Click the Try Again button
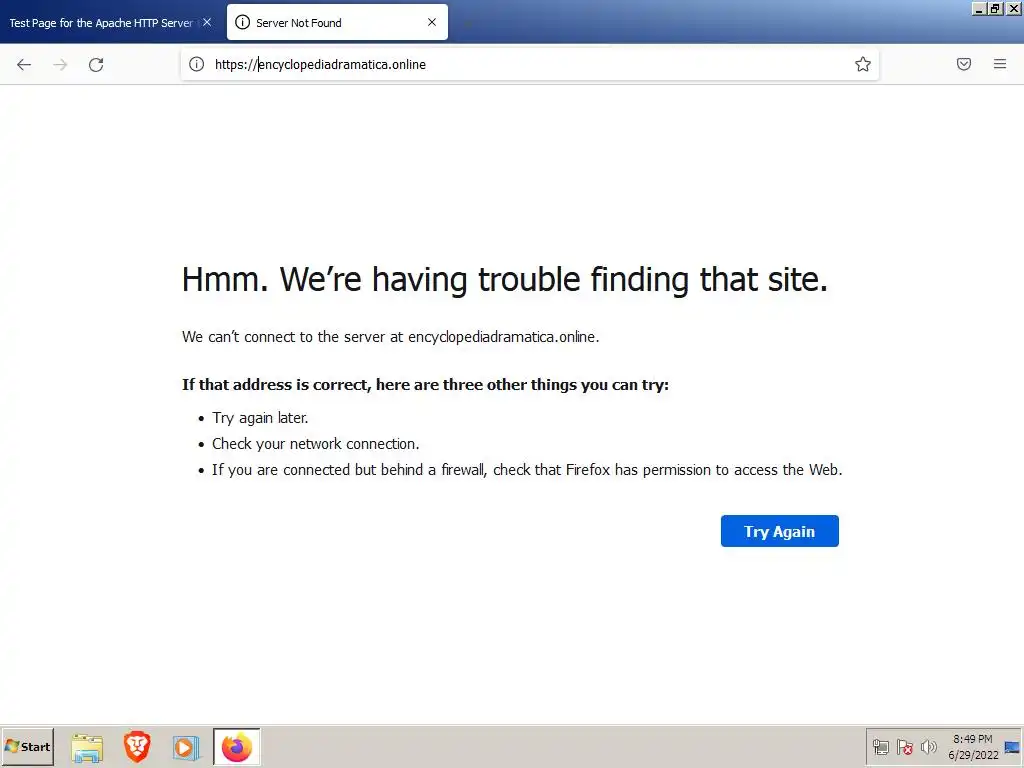1024x768 pixels. [x=780, y=531]
